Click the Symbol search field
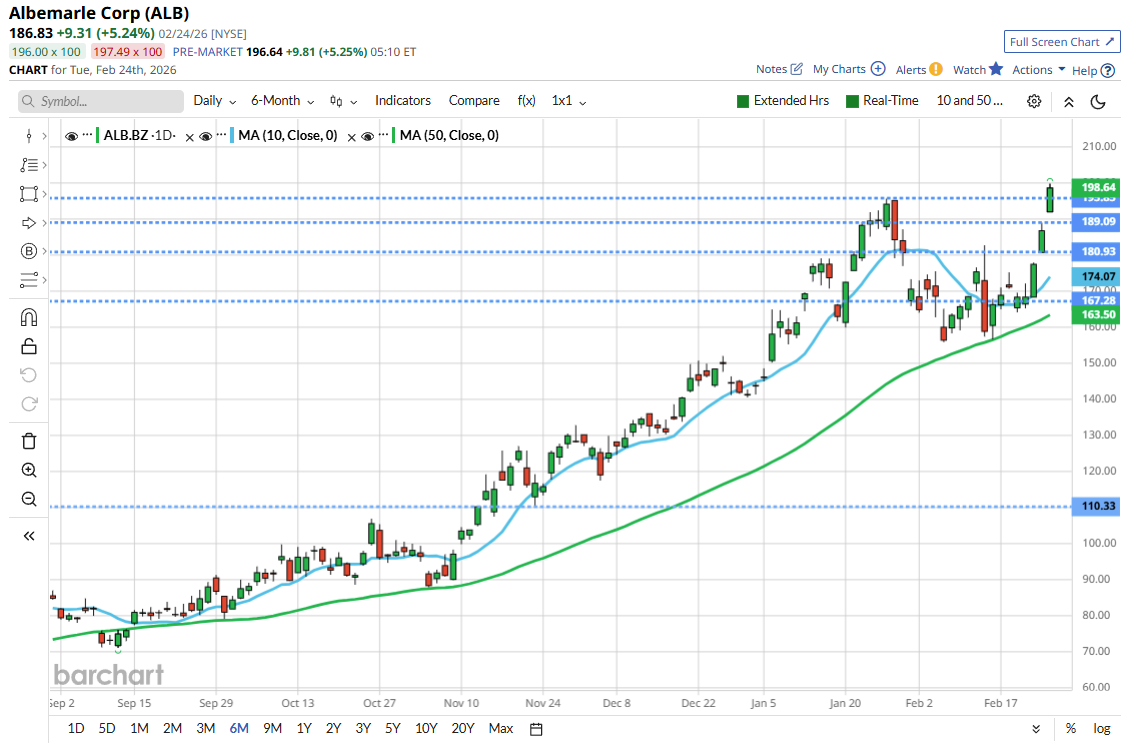1147x747 pixels. coord(101,101)
